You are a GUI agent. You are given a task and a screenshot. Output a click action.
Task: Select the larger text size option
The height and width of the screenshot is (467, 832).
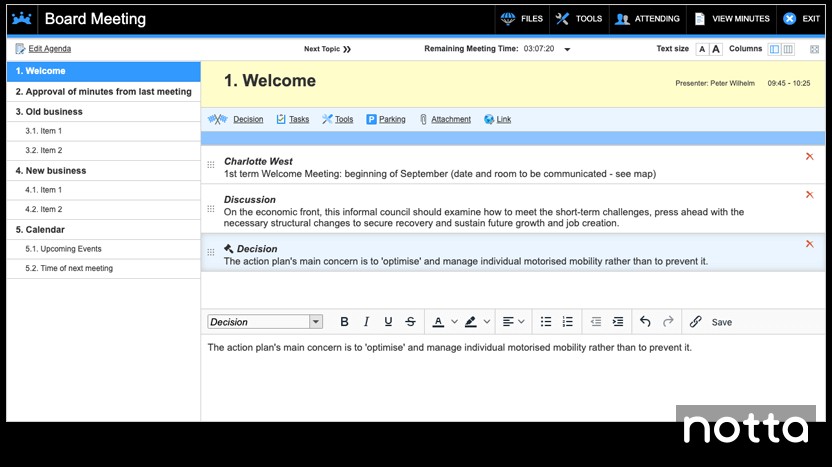click(x=716, y=49)
